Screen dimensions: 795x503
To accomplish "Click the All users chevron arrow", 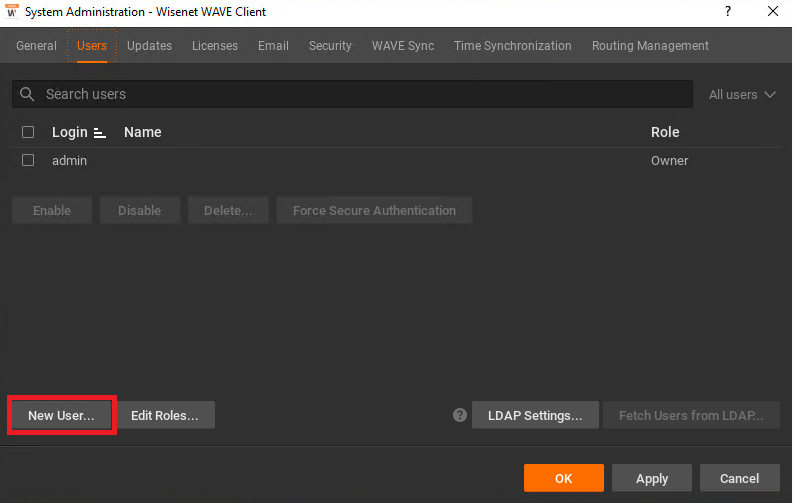I will click(x=770, y=94).
